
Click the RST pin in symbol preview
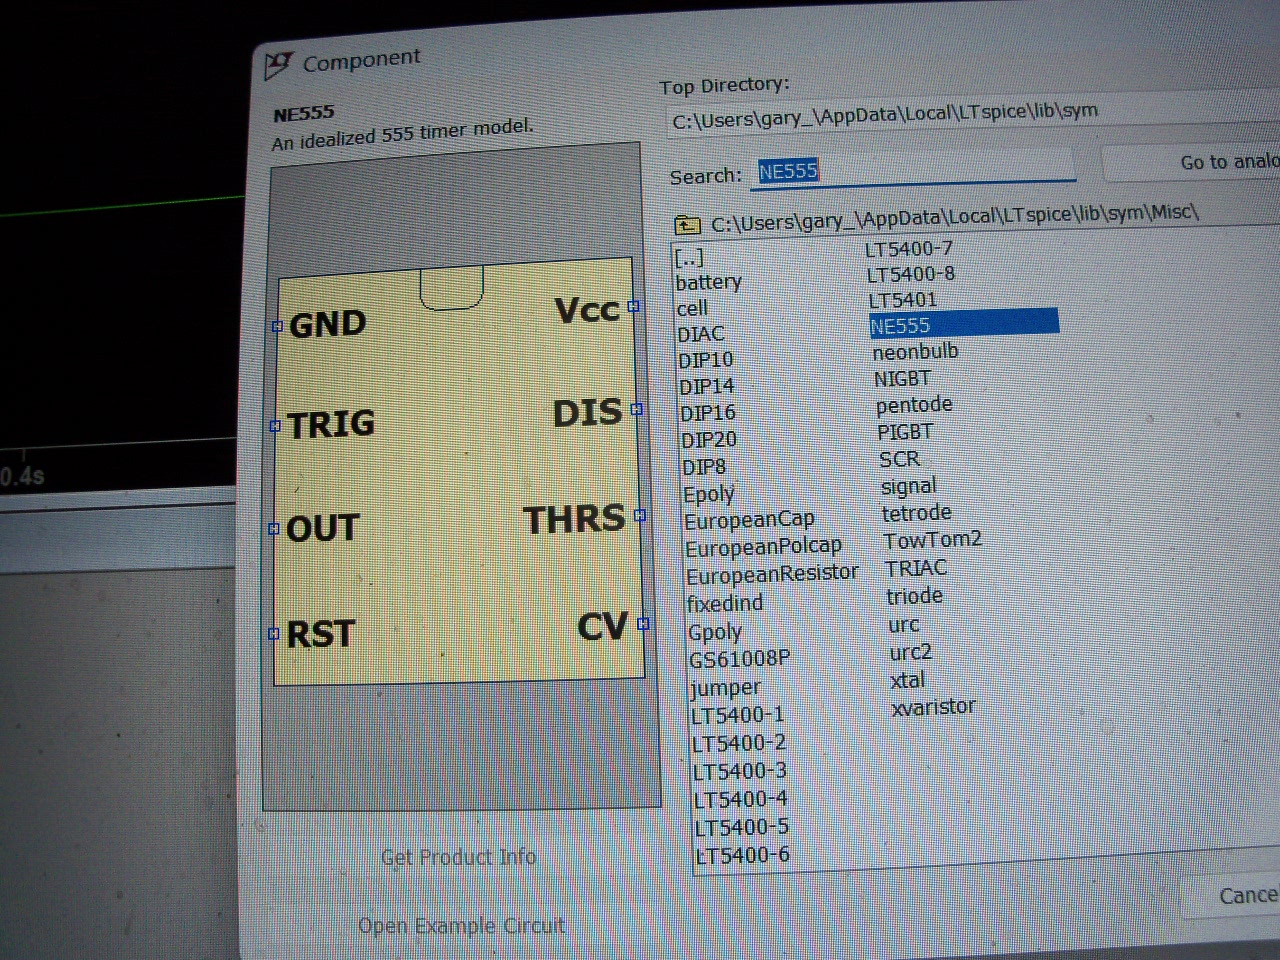(274, 633)
